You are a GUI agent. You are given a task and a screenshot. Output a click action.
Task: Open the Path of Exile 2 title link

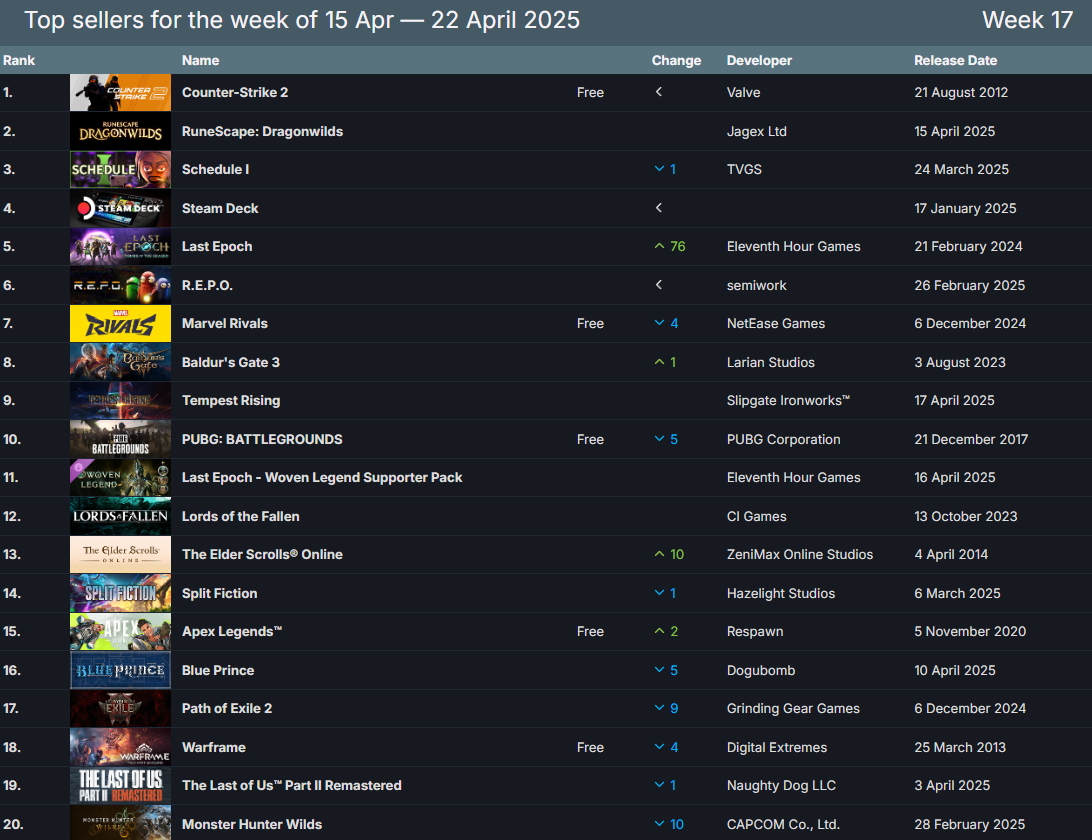pyautogui.click(x=227, y=708)
